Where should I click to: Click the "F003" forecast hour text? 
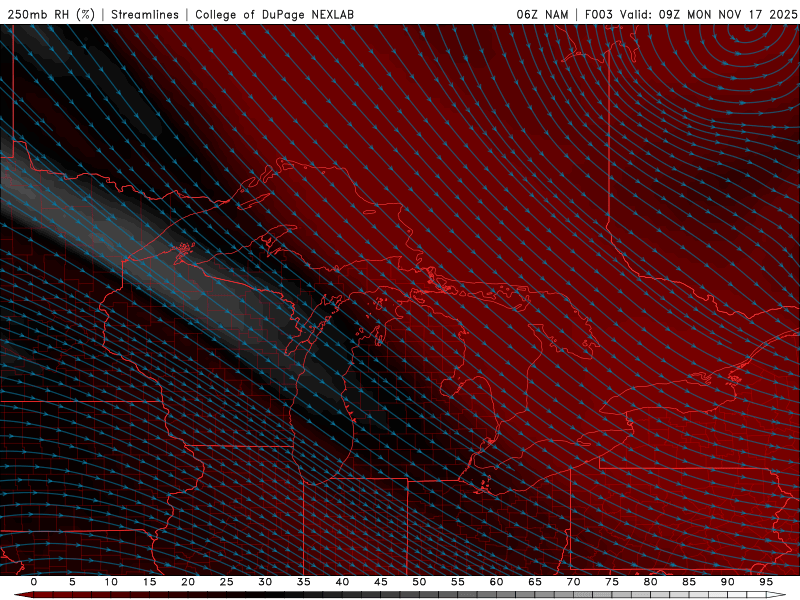click(x=598, y=14)
